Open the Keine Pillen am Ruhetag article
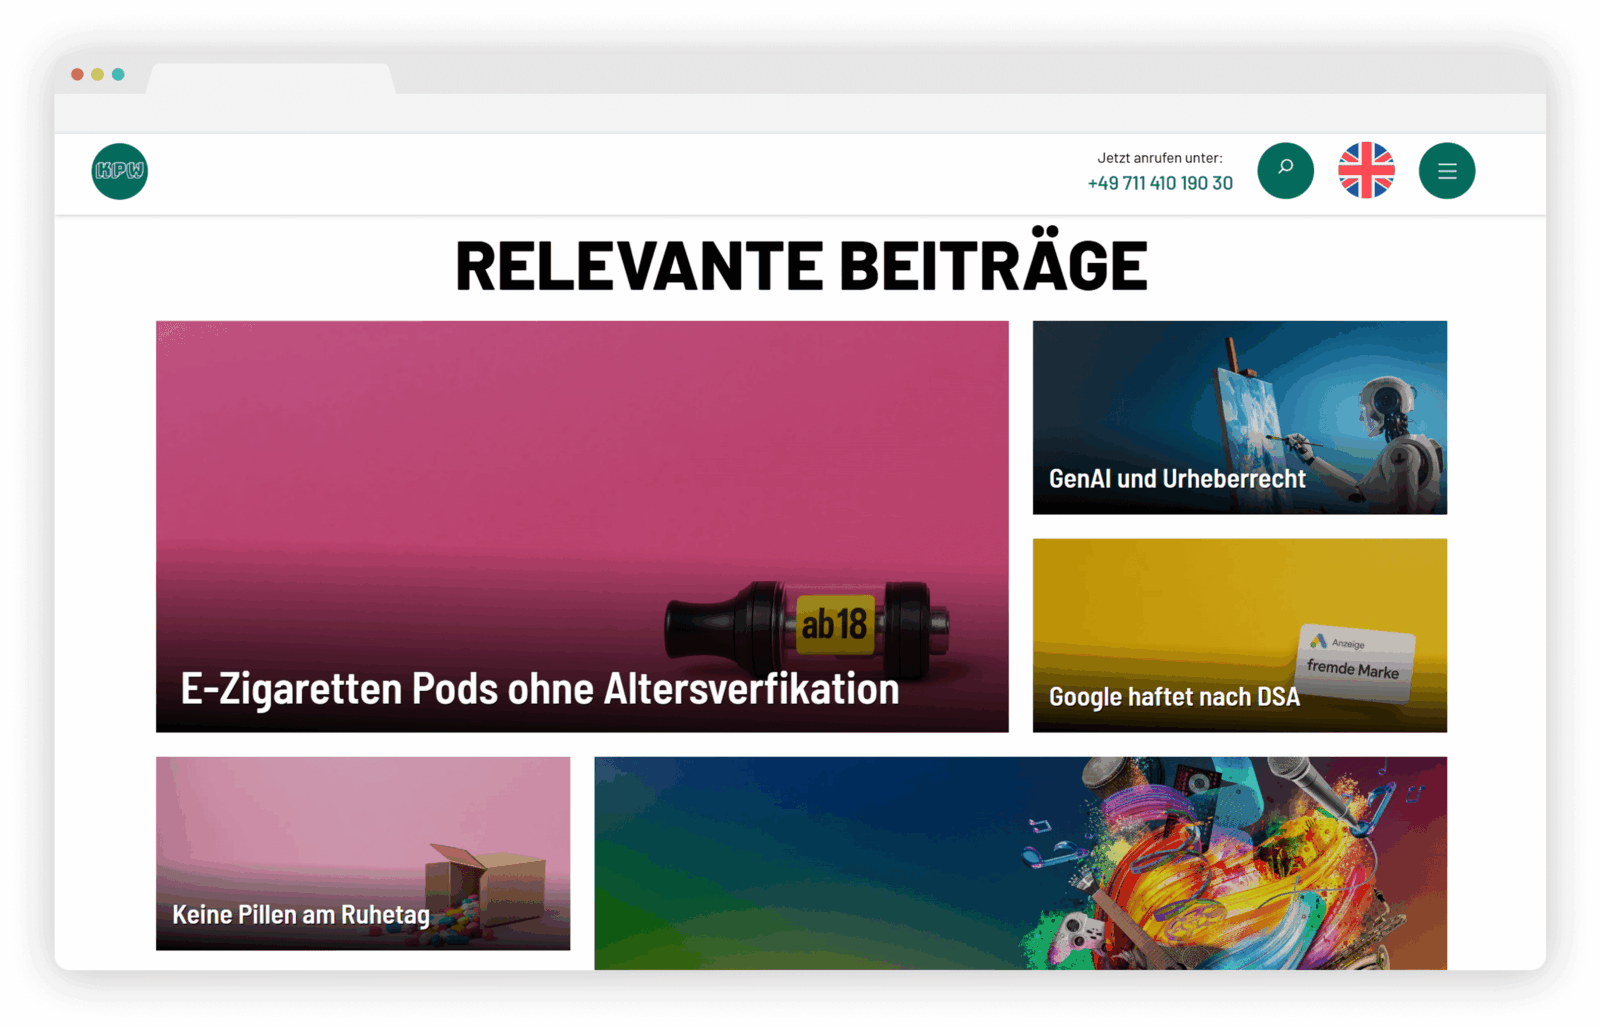Image resolution: width=1600 pixels, height=1027 pixels. coord(363,853)
